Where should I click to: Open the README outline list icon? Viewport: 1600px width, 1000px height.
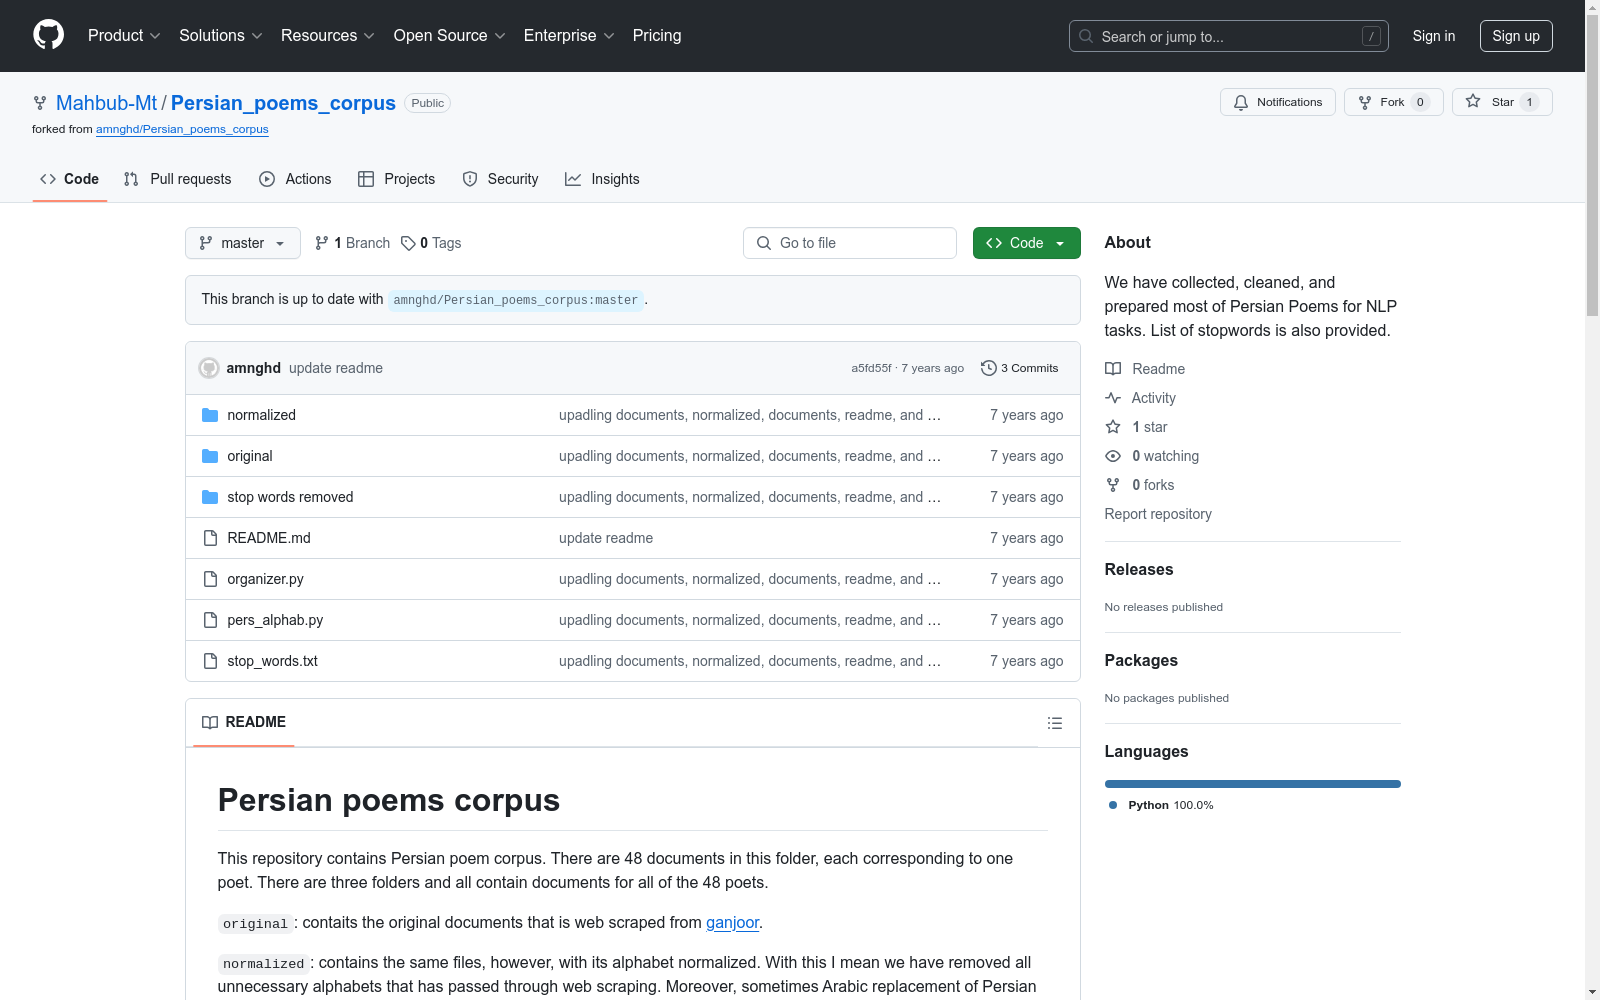click(x=1055, y=723)
